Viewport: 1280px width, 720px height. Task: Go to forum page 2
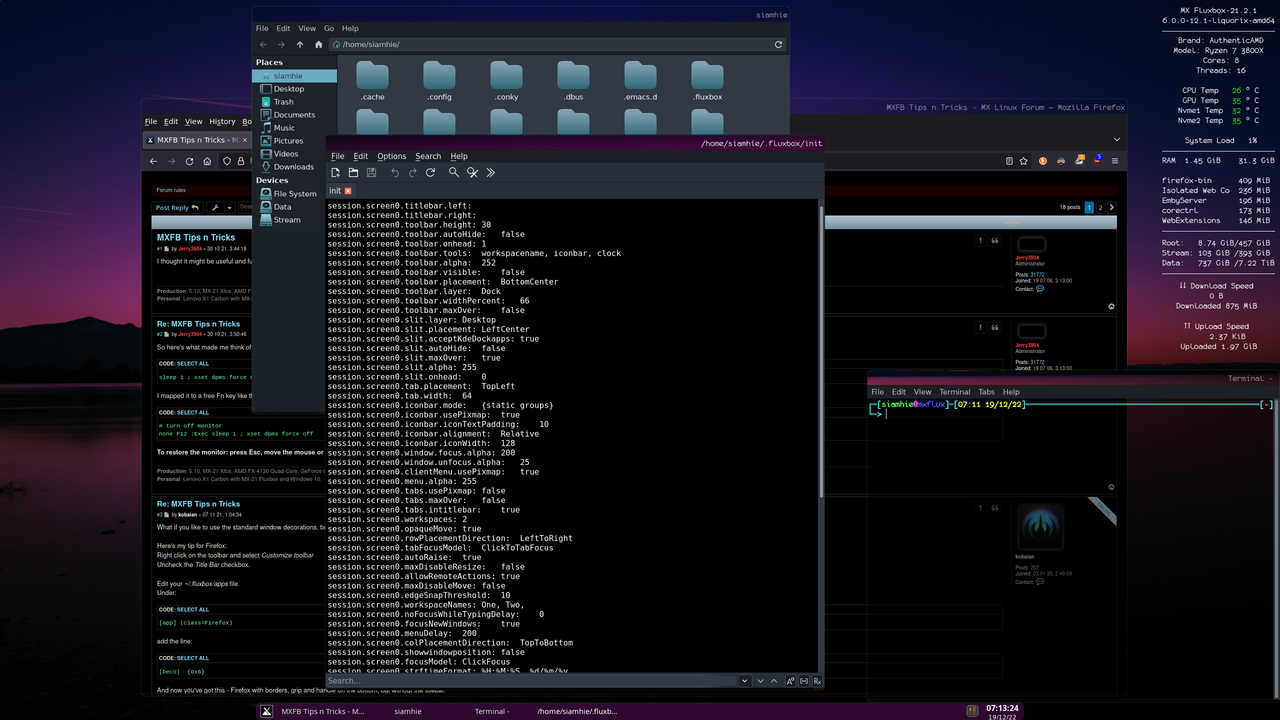point(1100,208)
